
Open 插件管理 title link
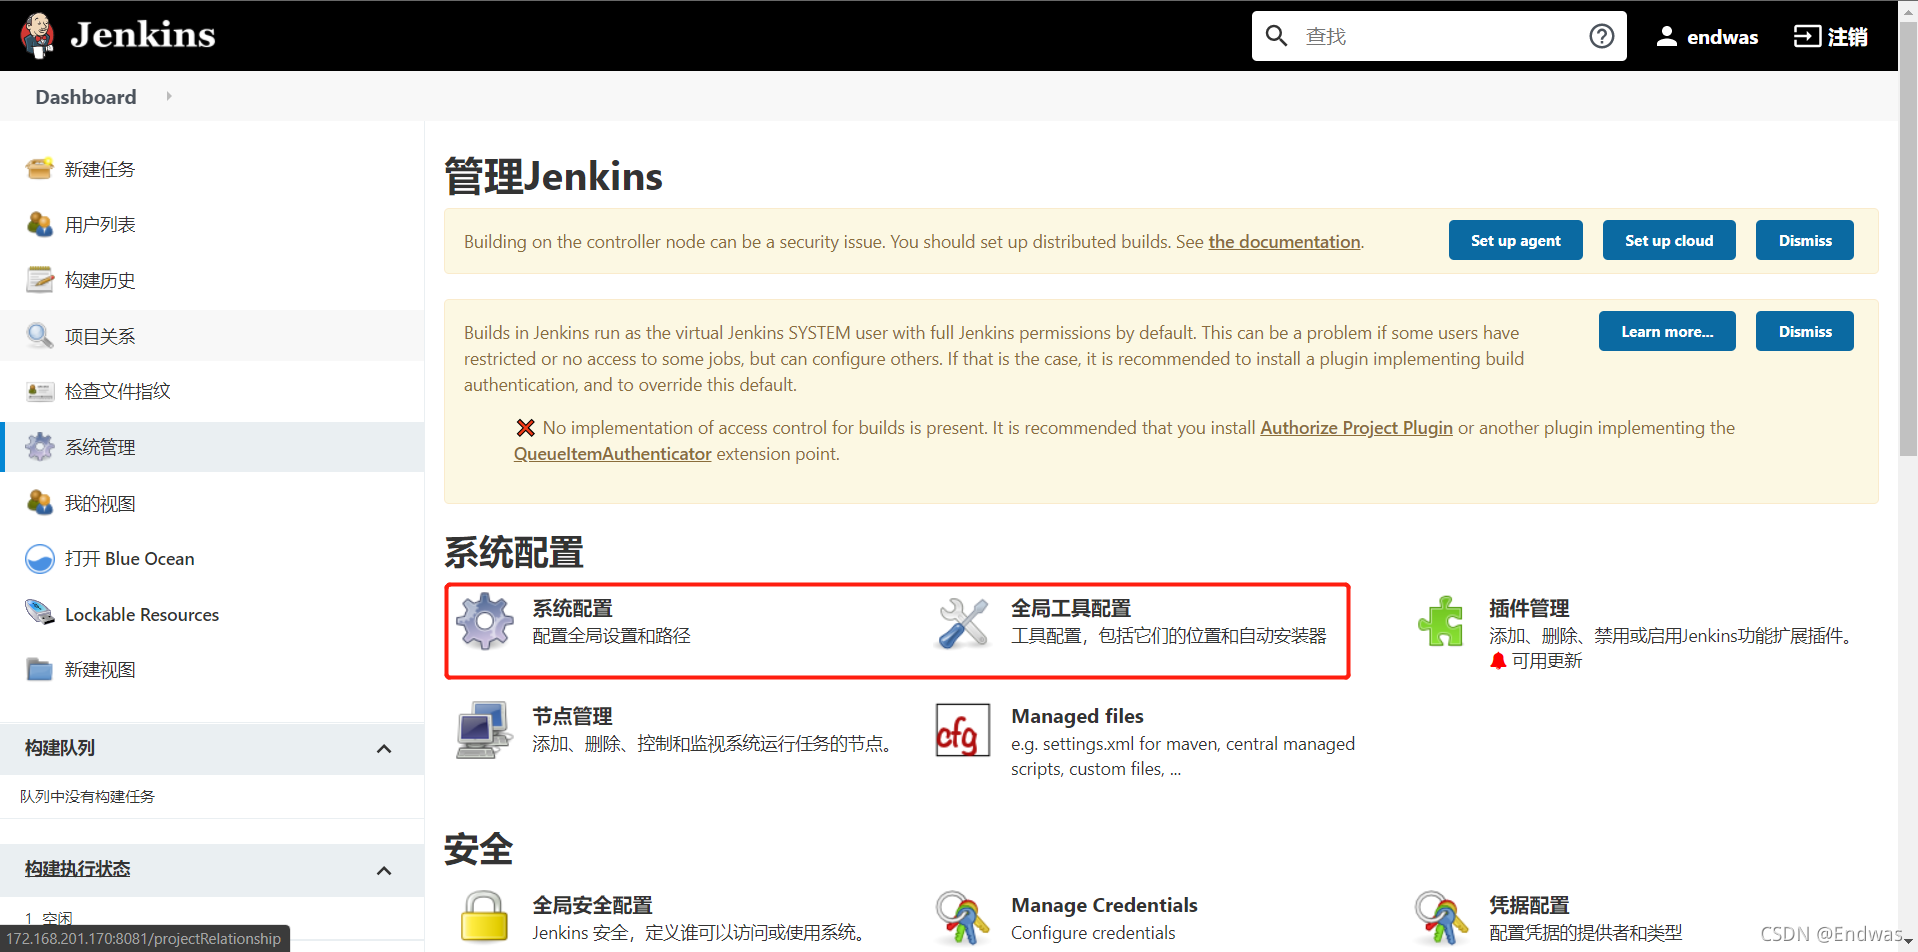pos(1529,608)
